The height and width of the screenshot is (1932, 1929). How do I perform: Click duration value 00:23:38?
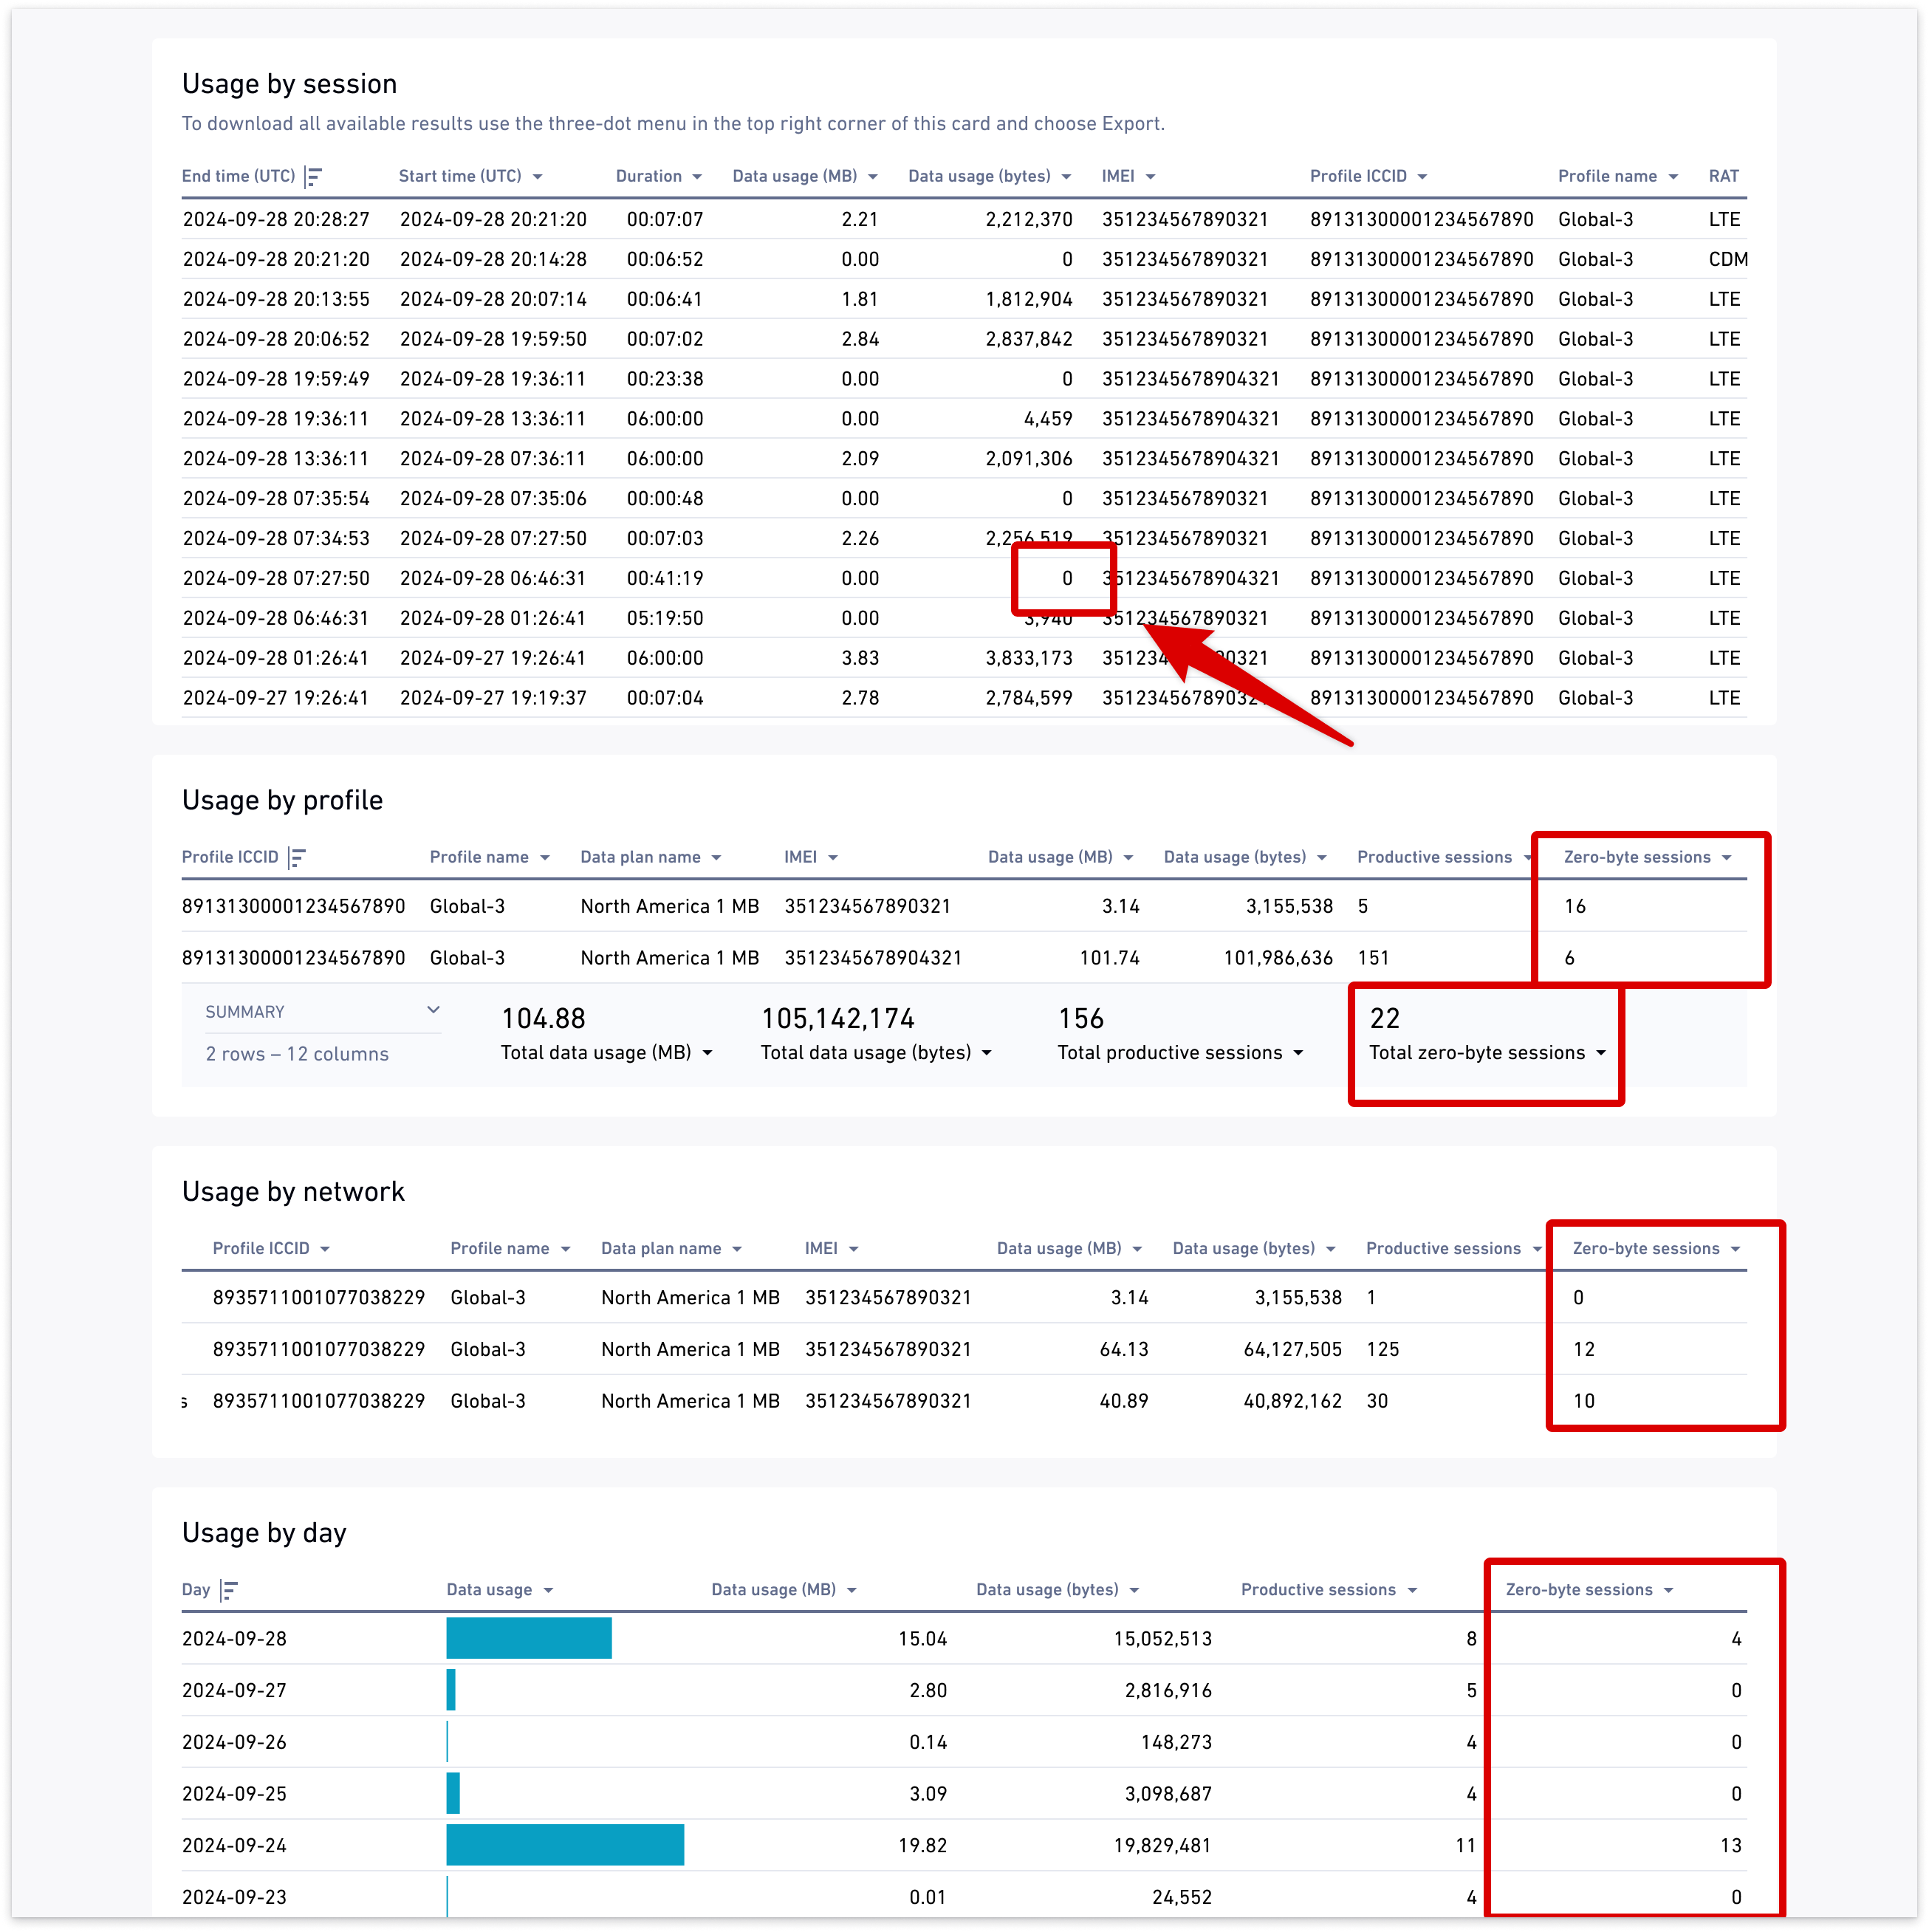665,379
